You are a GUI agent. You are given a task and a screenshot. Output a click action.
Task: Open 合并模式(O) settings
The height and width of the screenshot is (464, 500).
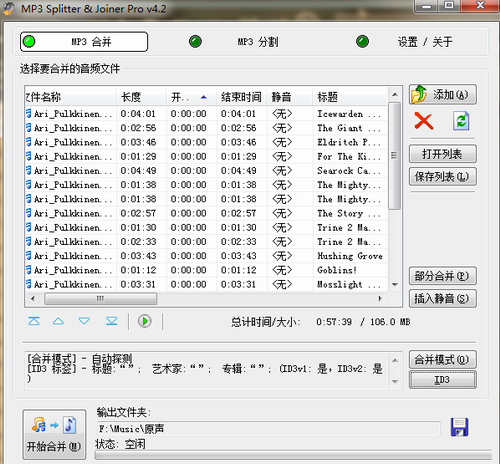click(x=443, y=359)
